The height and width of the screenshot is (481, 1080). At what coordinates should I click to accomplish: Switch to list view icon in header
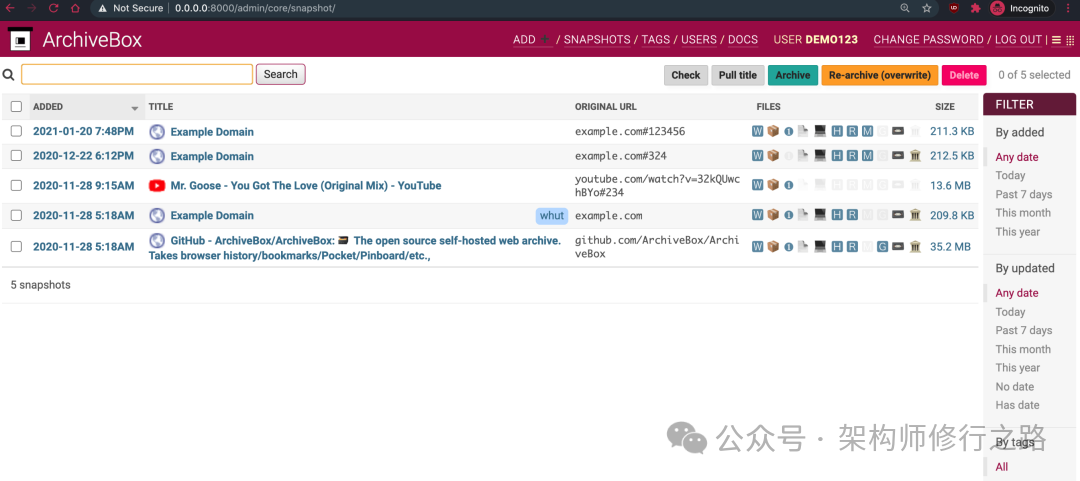(1056, 40)
